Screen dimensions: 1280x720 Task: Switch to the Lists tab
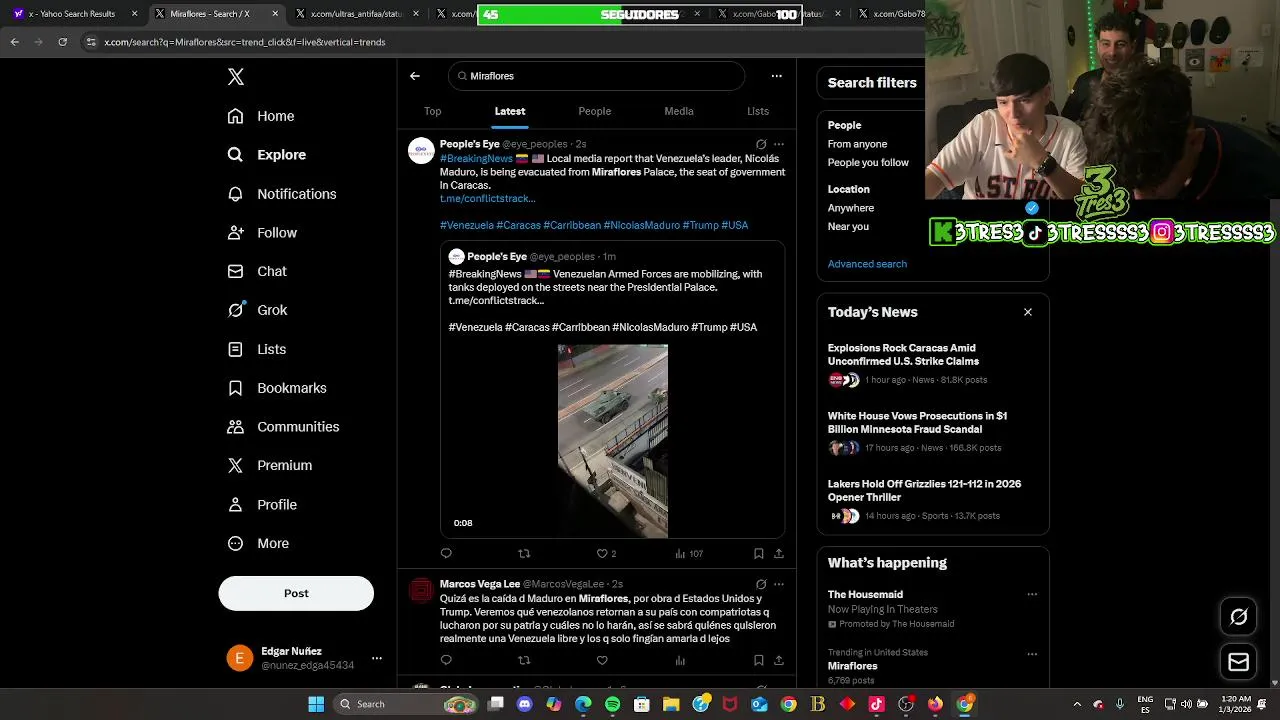(x=758, y=111)
